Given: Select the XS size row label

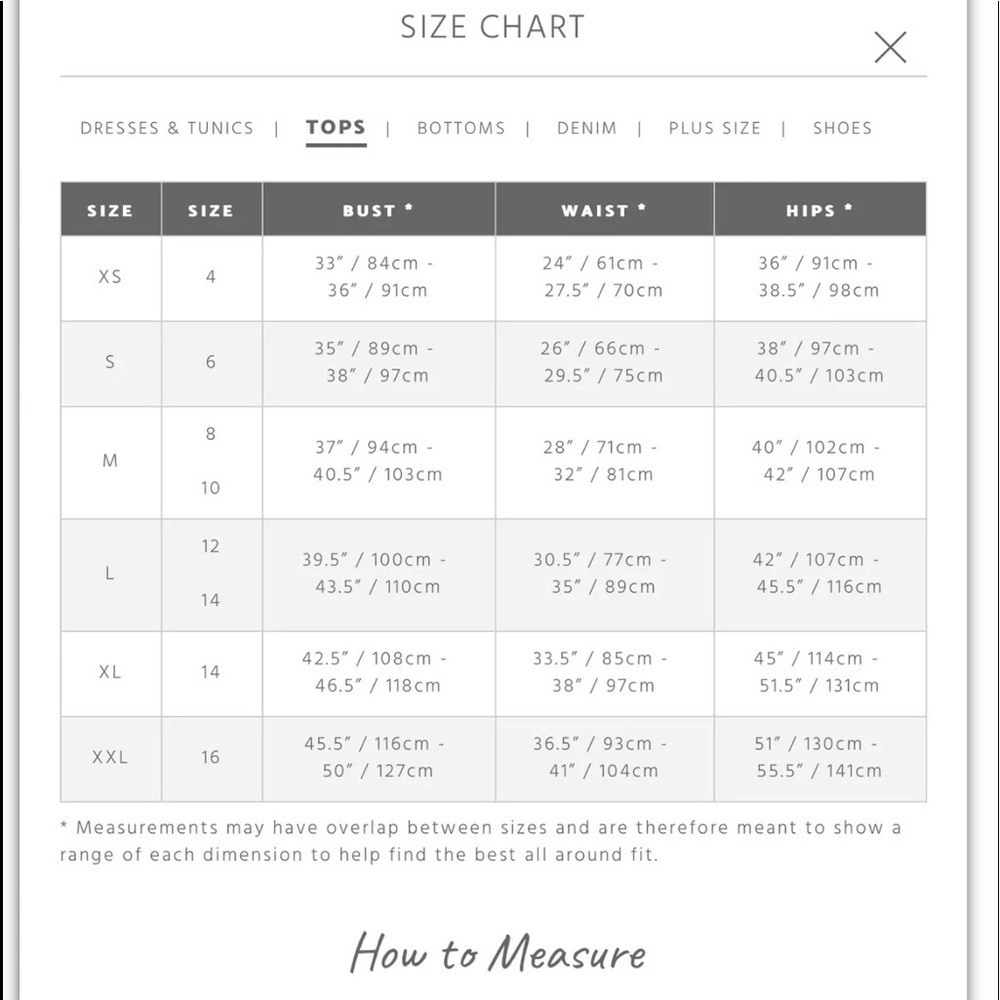Looking at the screenshot, I should click(110, 277).
